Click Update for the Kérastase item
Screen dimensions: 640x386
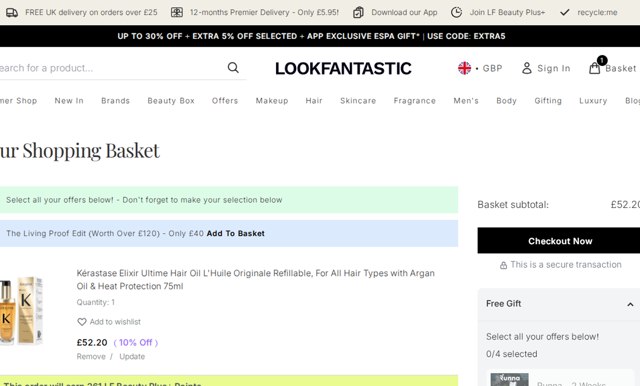(x=132, y=357)
